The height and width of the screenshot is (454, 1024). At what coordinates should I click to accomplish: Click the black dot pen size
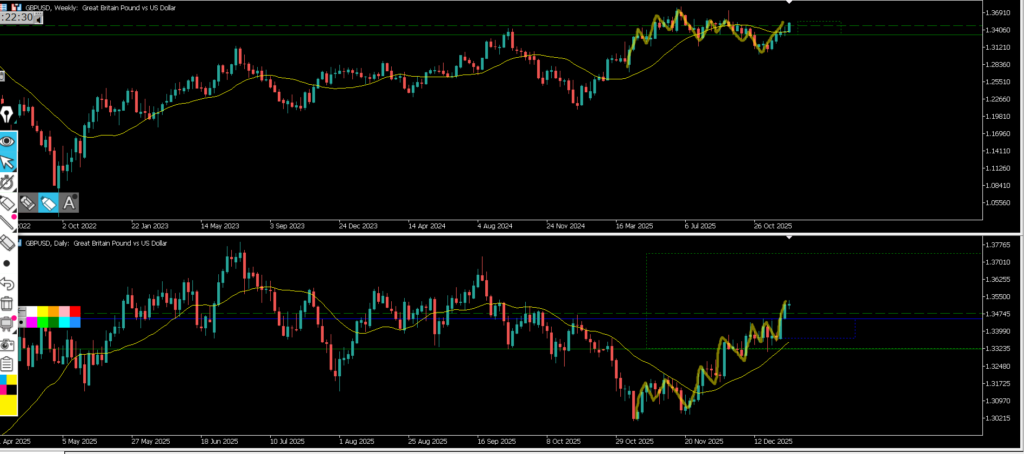pyautogui.click(x=8, y=263)
